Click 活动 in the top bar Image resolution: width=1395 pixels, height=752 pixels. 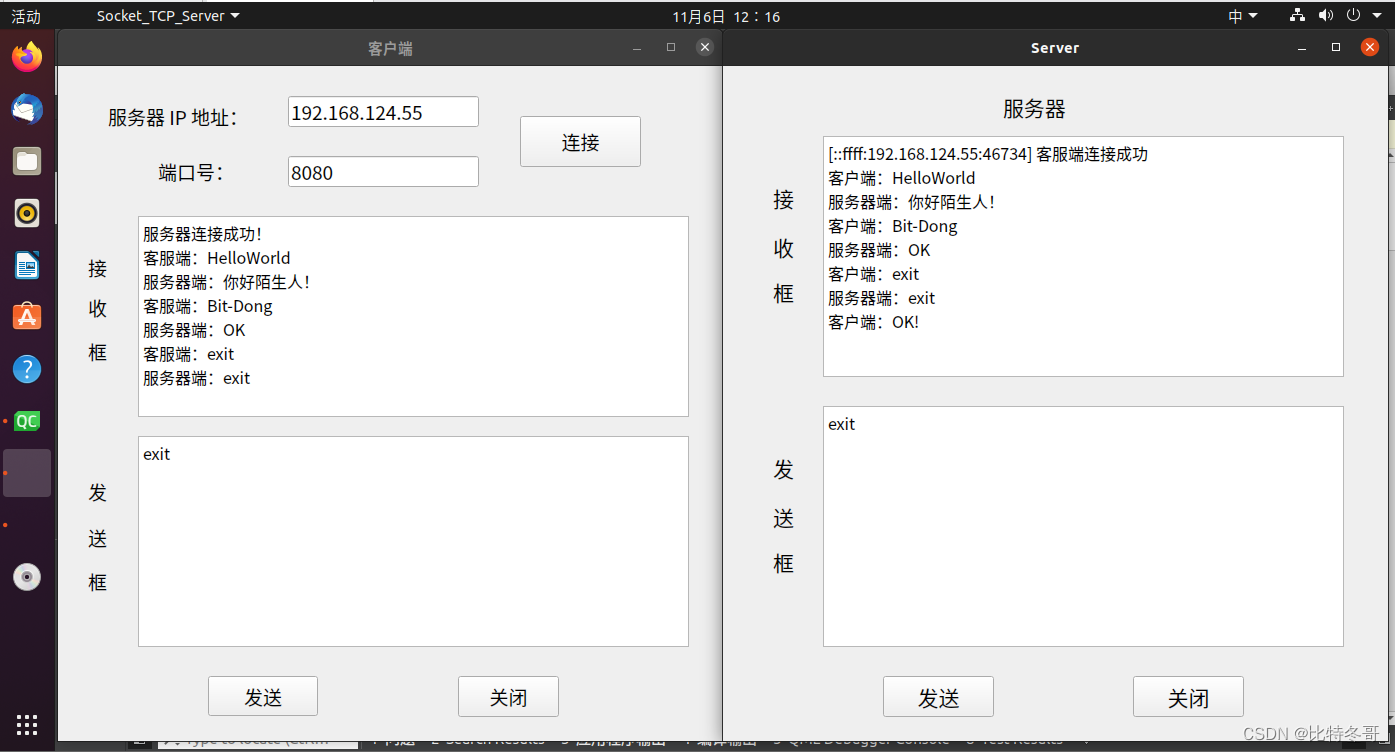click(26, 15)
